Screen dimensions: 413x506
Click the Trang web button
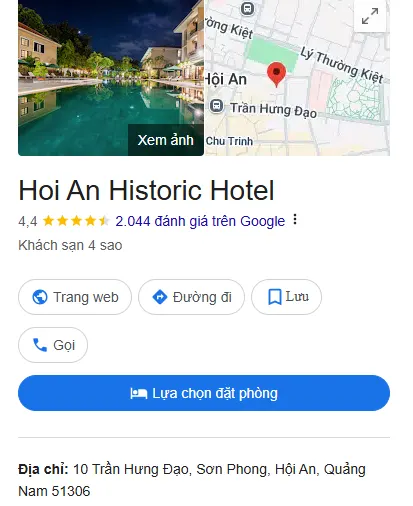[x=75, y=297]
